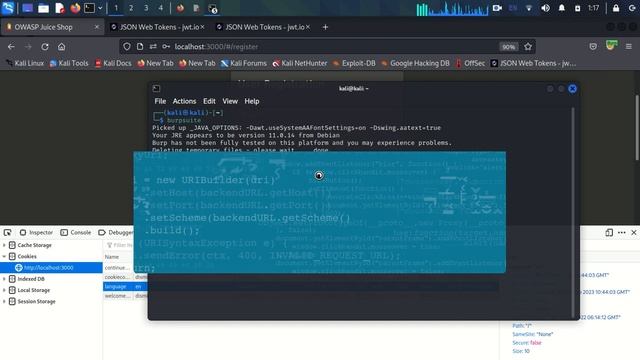Open the devtools three-dot options menu
Screen dimensions: 640x360
click(x=622, y=233)
